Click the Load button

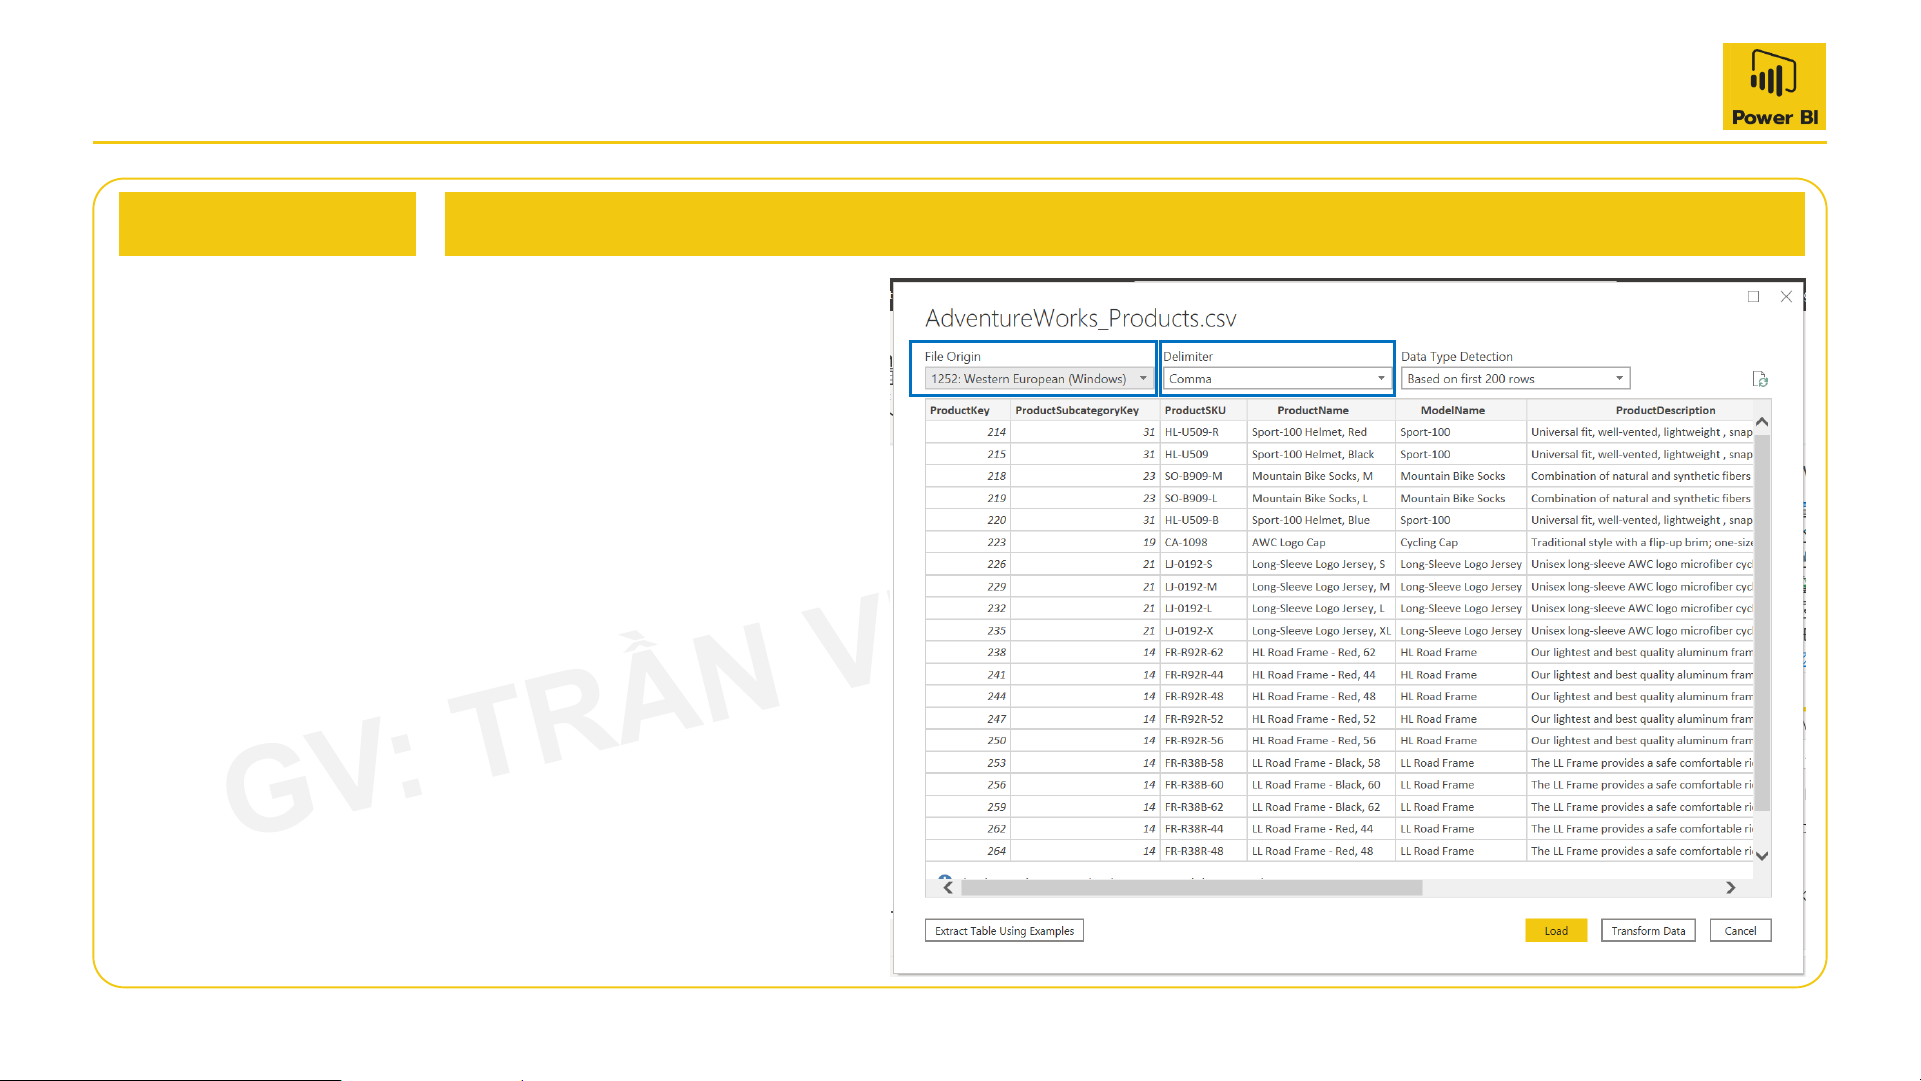click(x=1555, y=931)
